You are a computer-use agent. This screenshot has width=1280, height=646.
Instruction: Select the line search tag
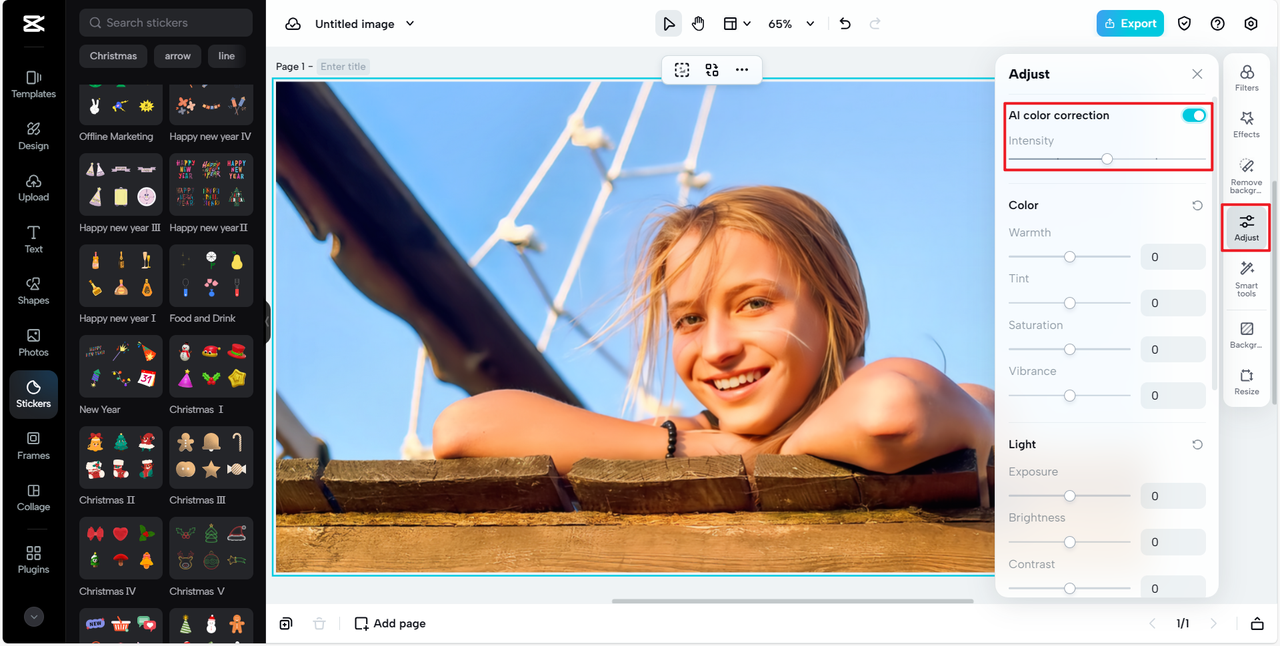227,56
